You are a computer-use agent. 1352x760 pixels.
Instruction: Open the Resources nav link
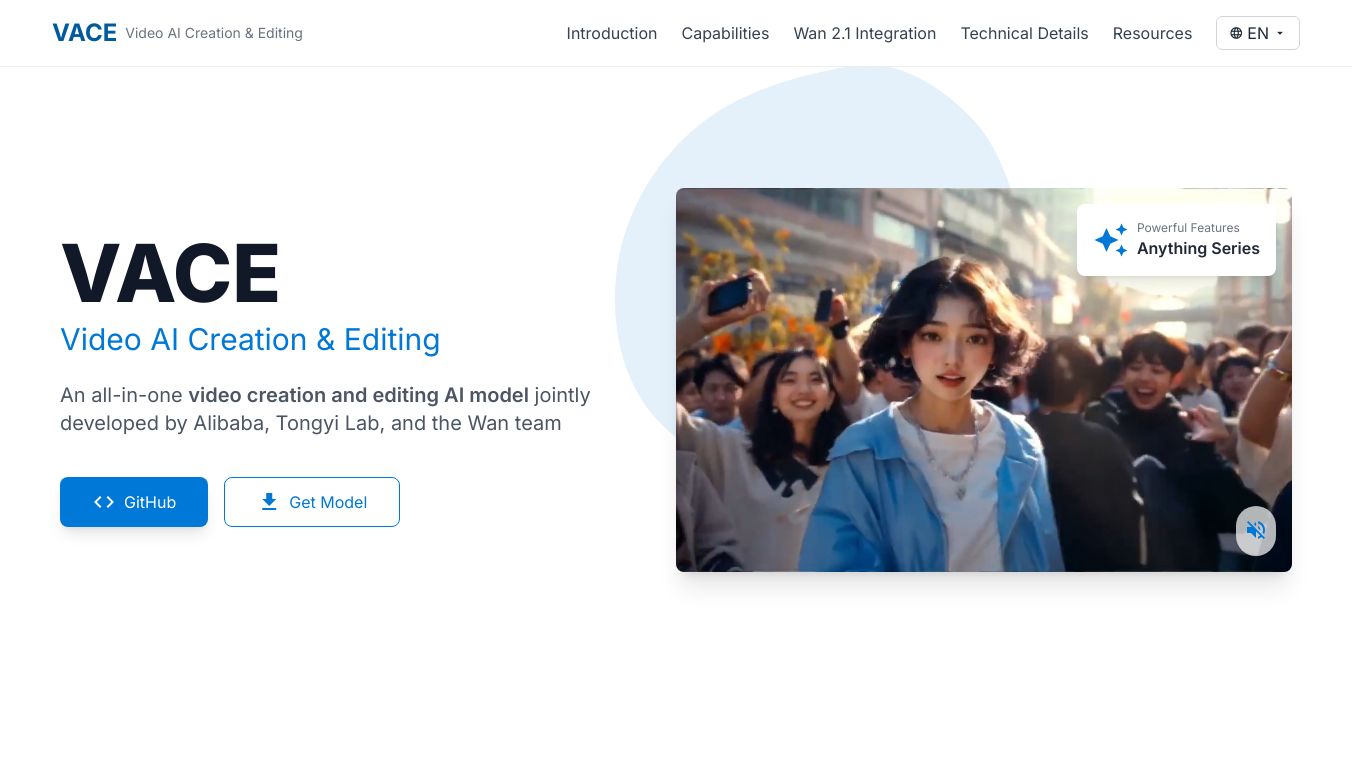pyautogui.click(x=1152, y=33)
